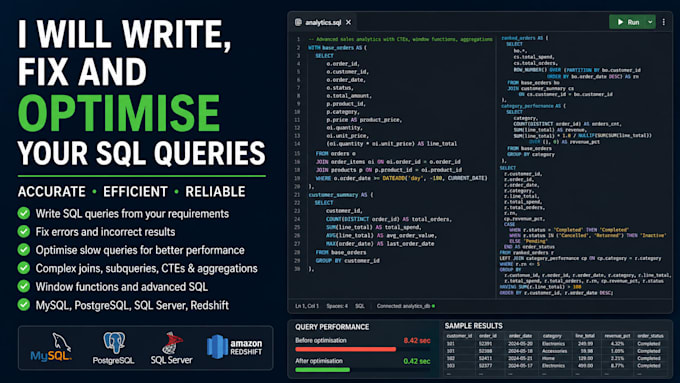This screenshot has width=680, height=383.
Task: Click the file icon on the analytics.sql tab
Action: pos(298,22)
